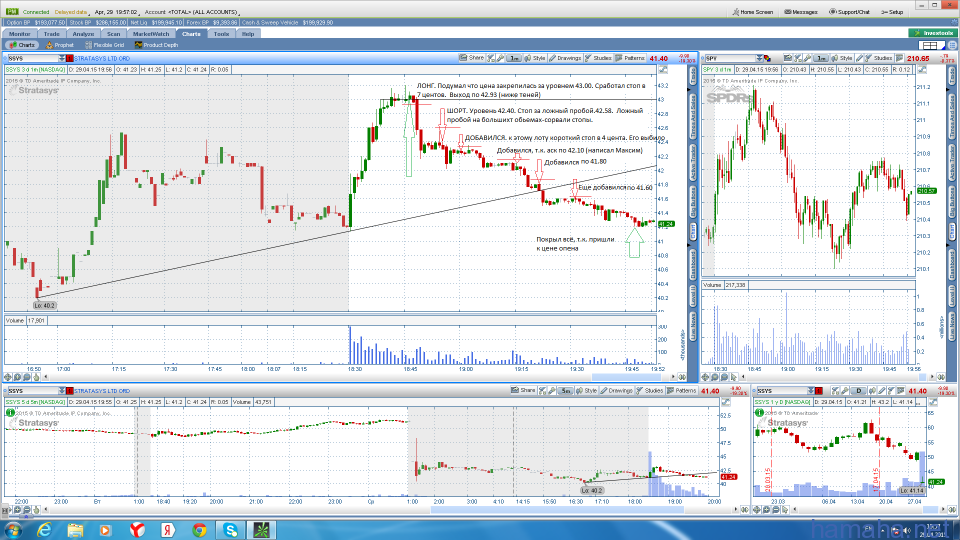The width and height of the screenshot is (960, 540).
Task: Toggle the 5m timeframe button
Action: pos(565,391)
